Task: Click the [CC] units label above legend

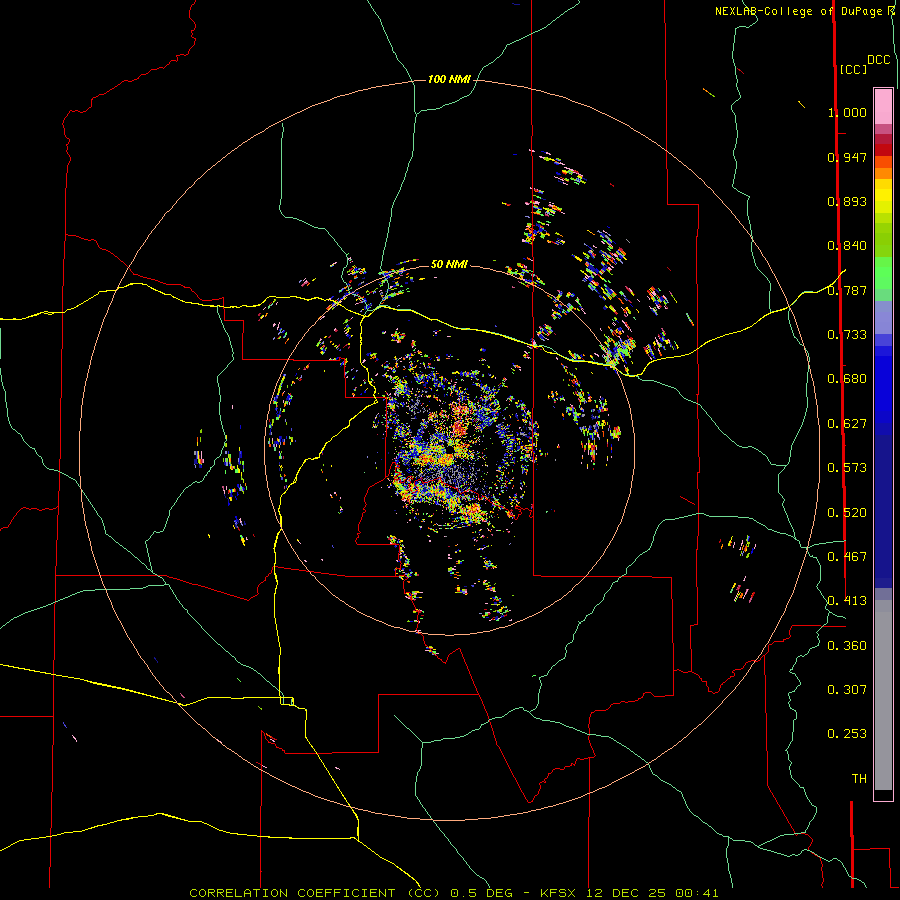Action: (x=853, y=69)
